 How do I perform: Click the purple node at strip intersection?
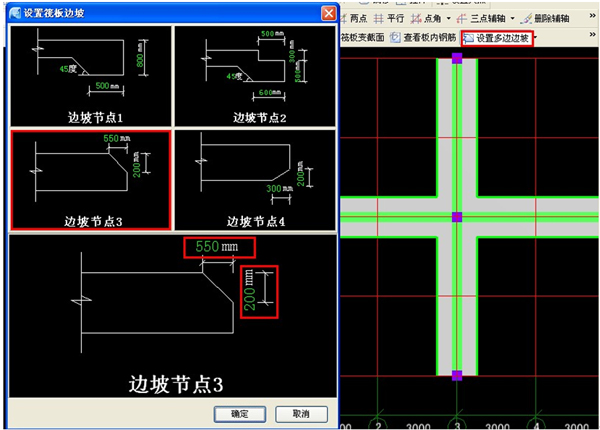point(457,217)
